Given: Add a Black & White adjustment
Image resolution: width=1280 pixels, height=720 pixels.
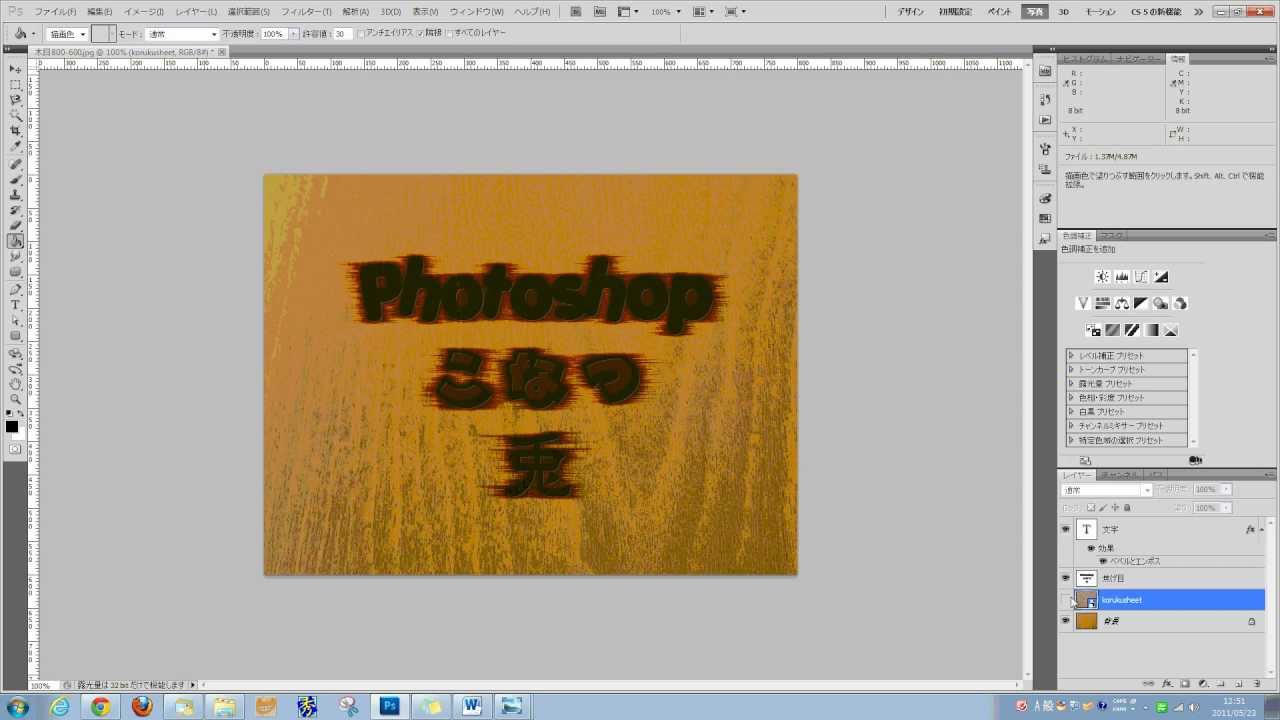Looking at the screenshot, I should click(1141, 303).
